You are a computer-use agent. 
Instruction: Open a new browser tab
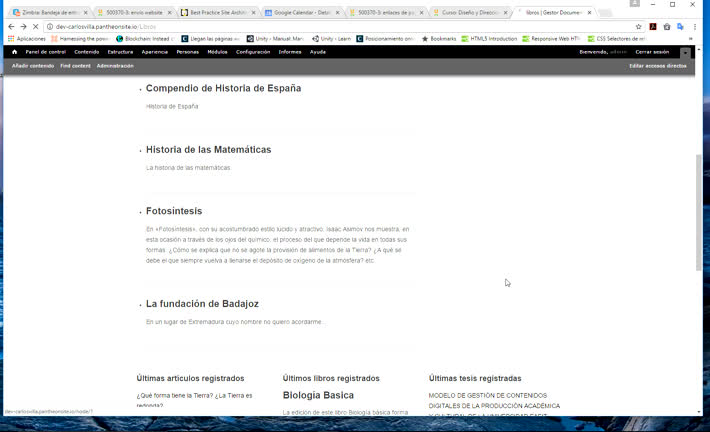tap(605, 13)
